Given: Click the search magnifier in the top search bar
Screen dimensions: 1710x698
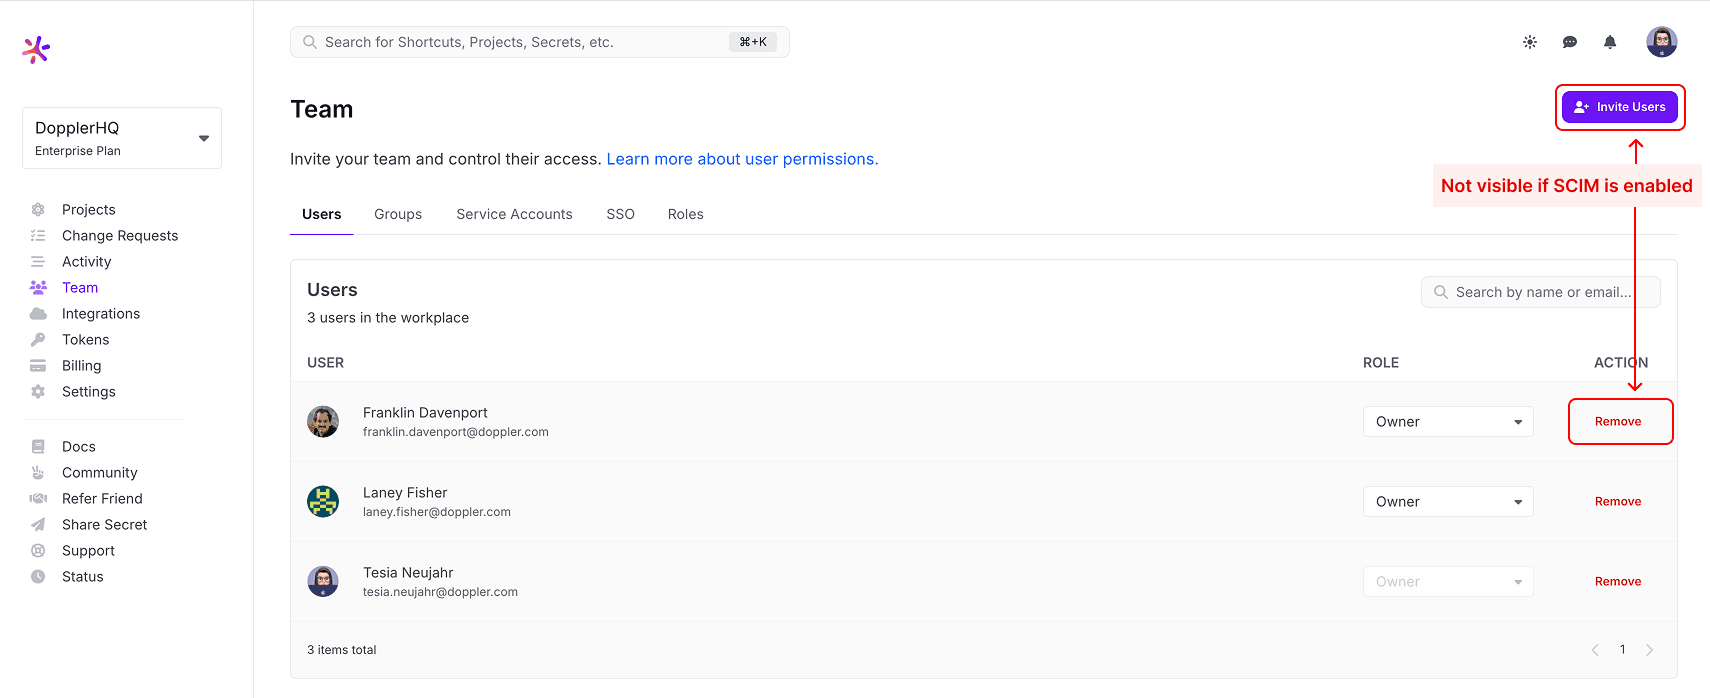Looking at the screenshot, I should tap(310, 42).
